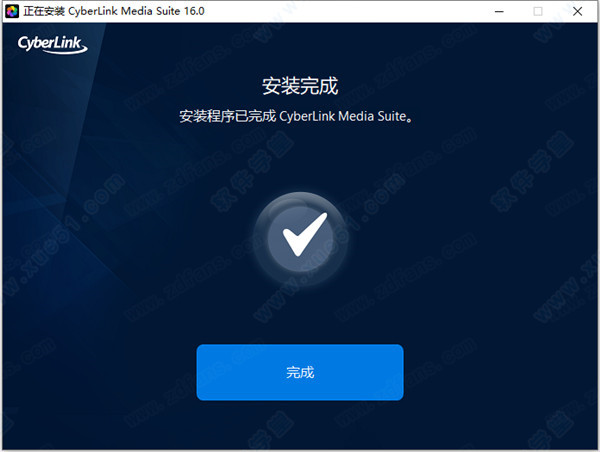This screenshot has height=452, width=600.
Task: Click the grey disc behind the checkmark
Action: click(300, 239)
